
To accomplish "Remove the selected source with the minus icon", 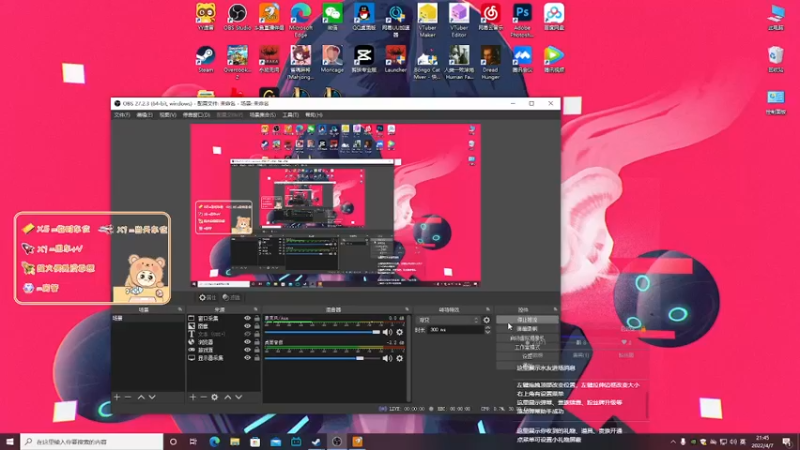I will point(204,397).
